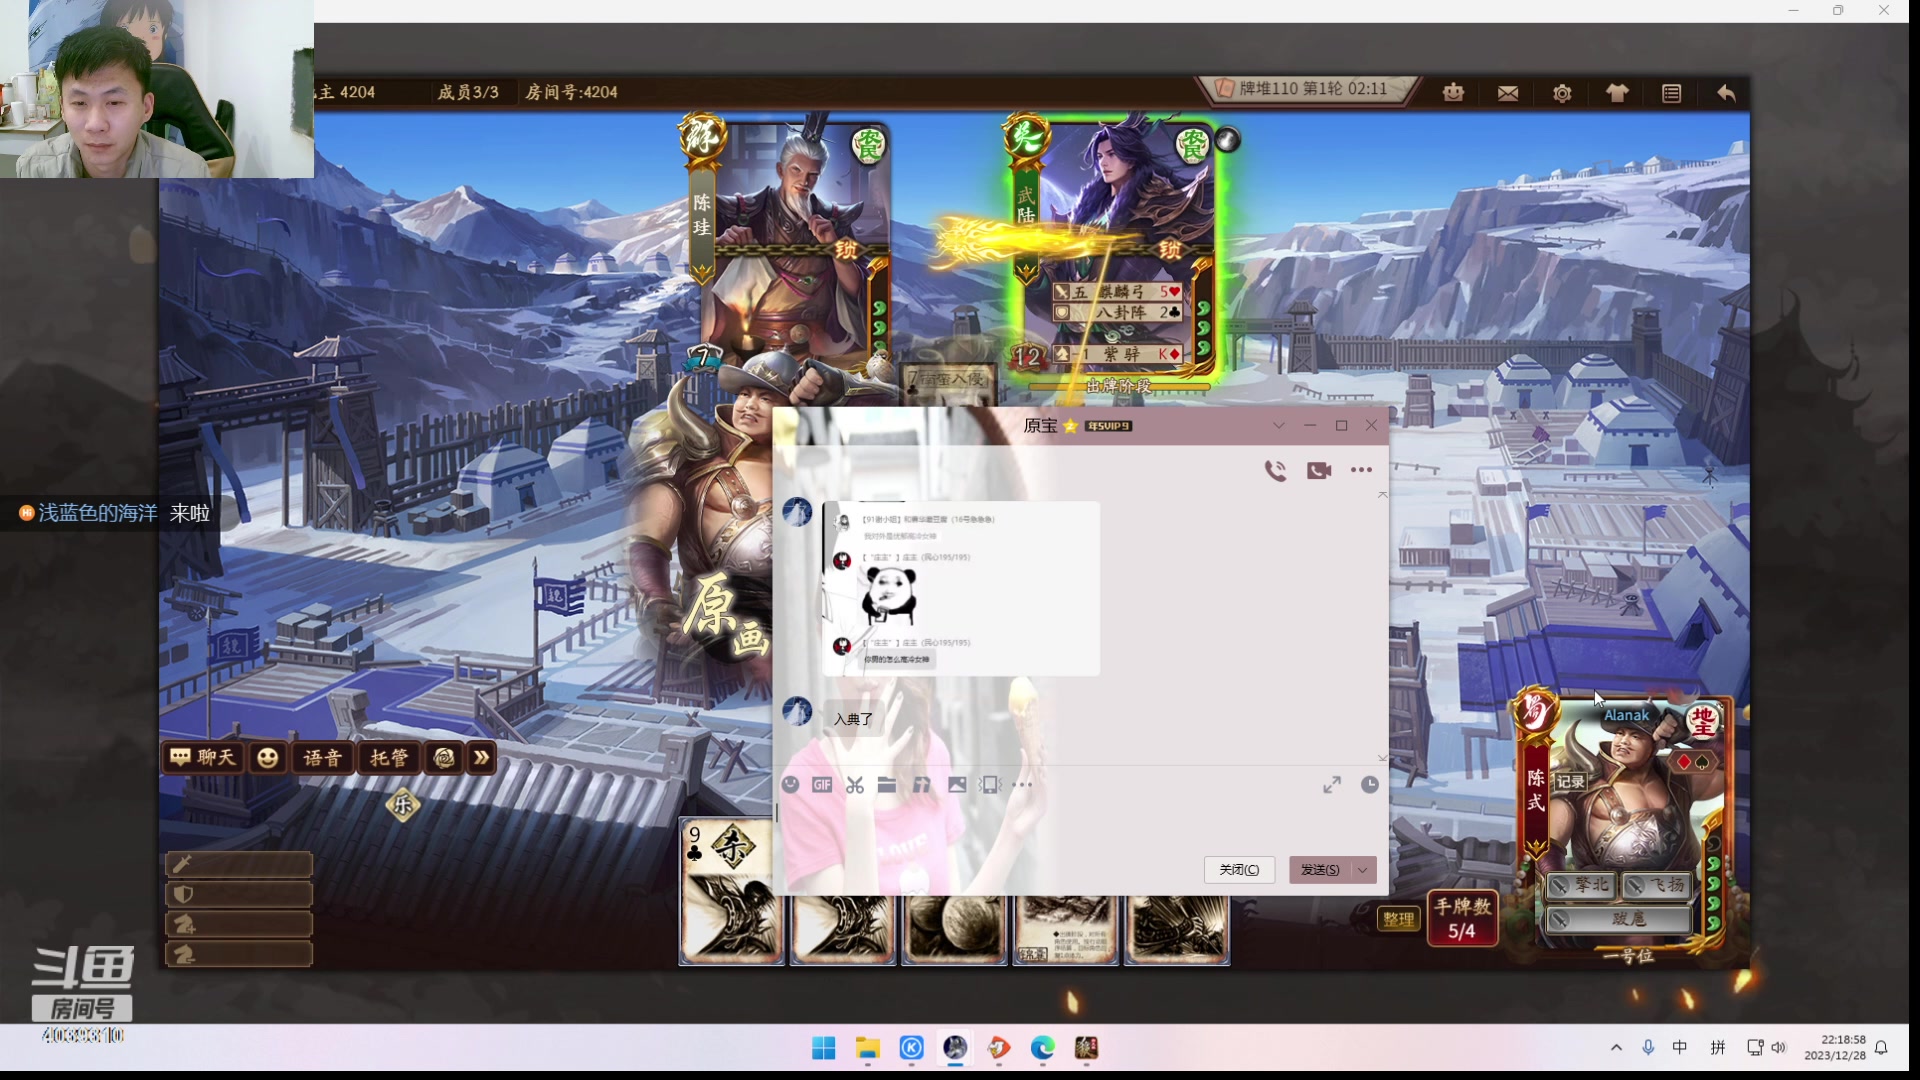Open the list log icon in game top bar

1671,93
